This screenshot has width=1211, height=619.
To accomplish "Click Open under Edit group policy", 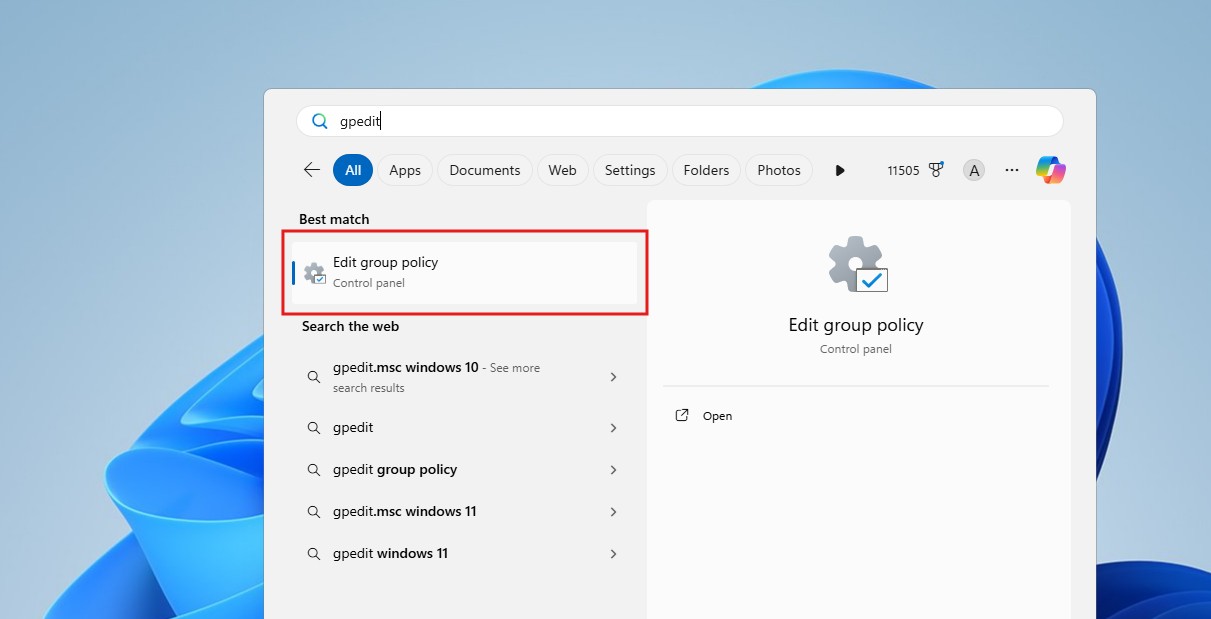I will click(x=717, y=415).
